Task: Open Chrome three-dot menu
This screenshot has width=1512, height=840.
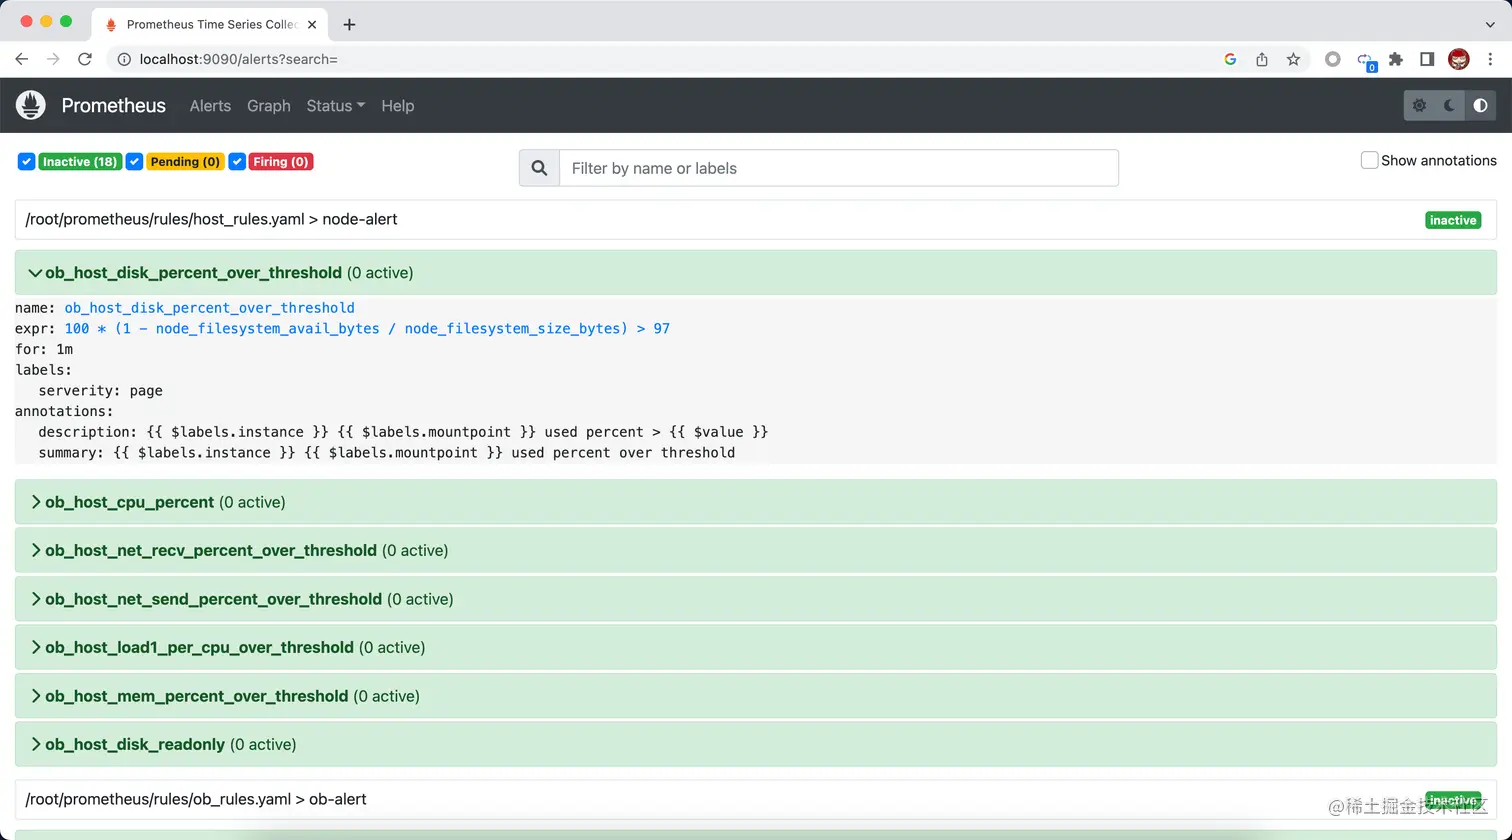Action: pos(1490,59)
